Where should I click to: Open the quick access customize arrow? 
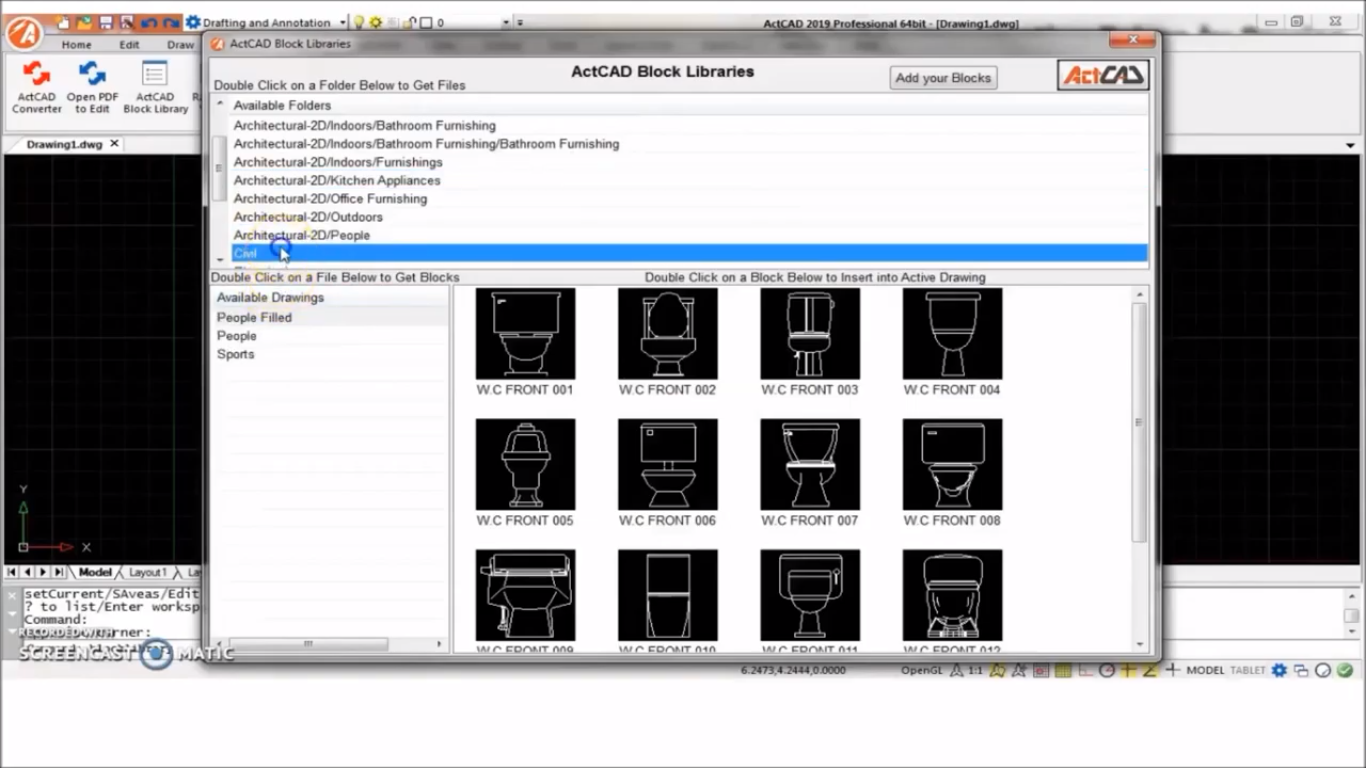520,22
